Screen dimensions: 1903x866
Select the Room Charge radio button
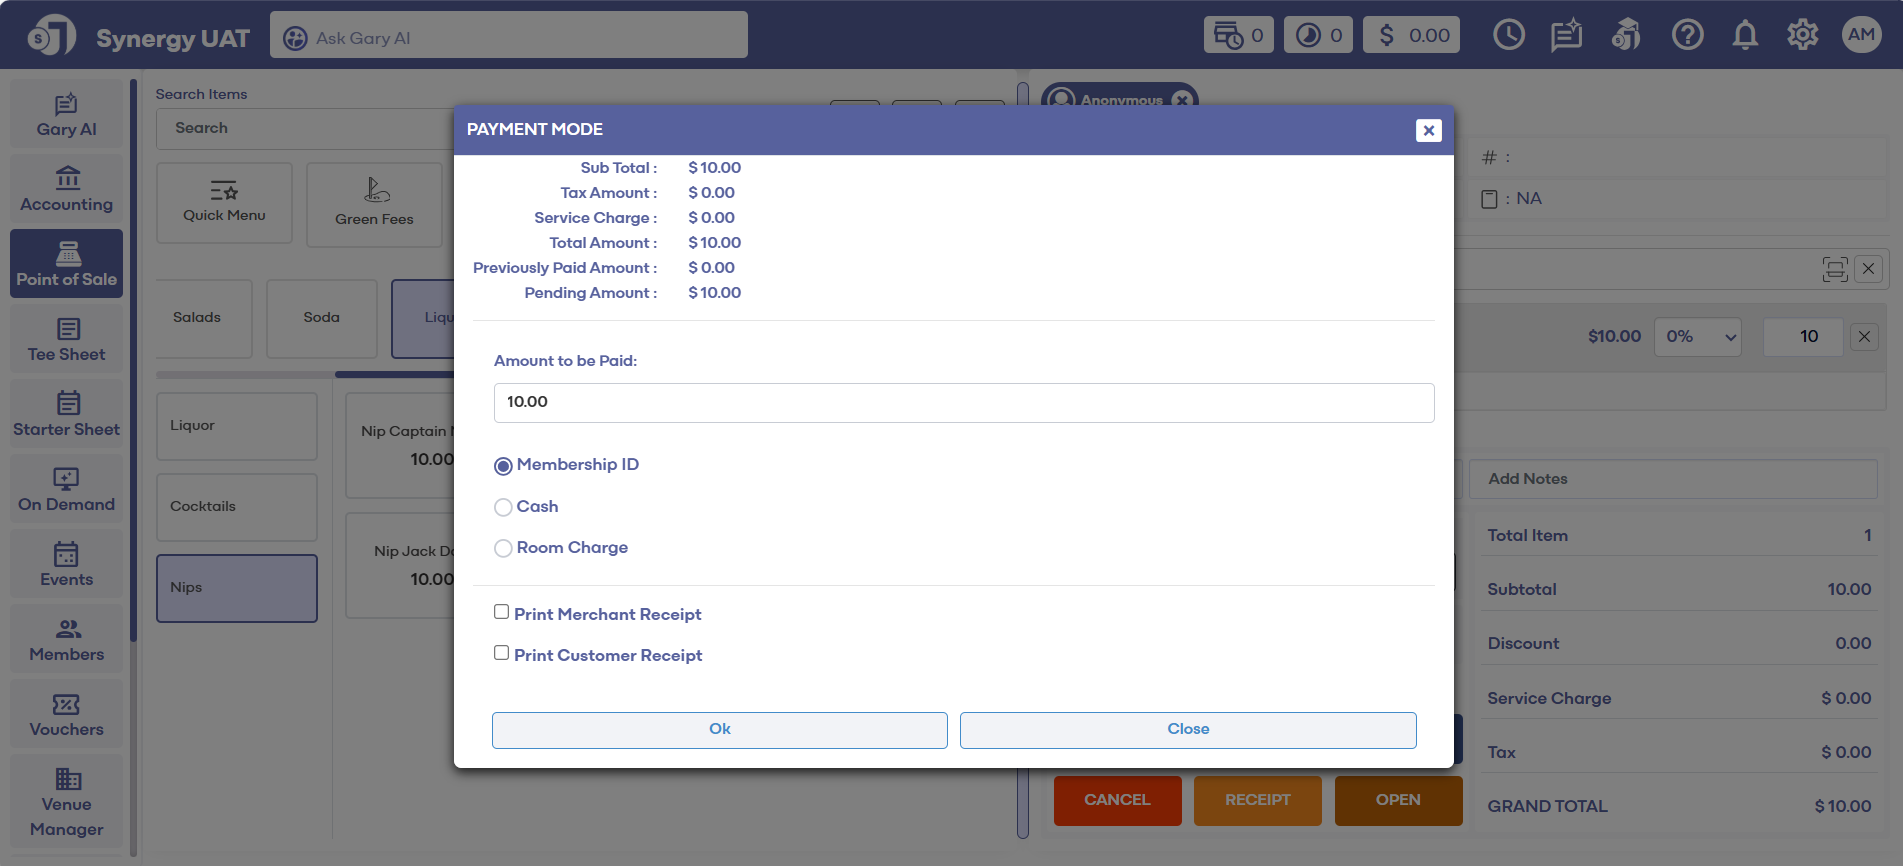point(503,548)
